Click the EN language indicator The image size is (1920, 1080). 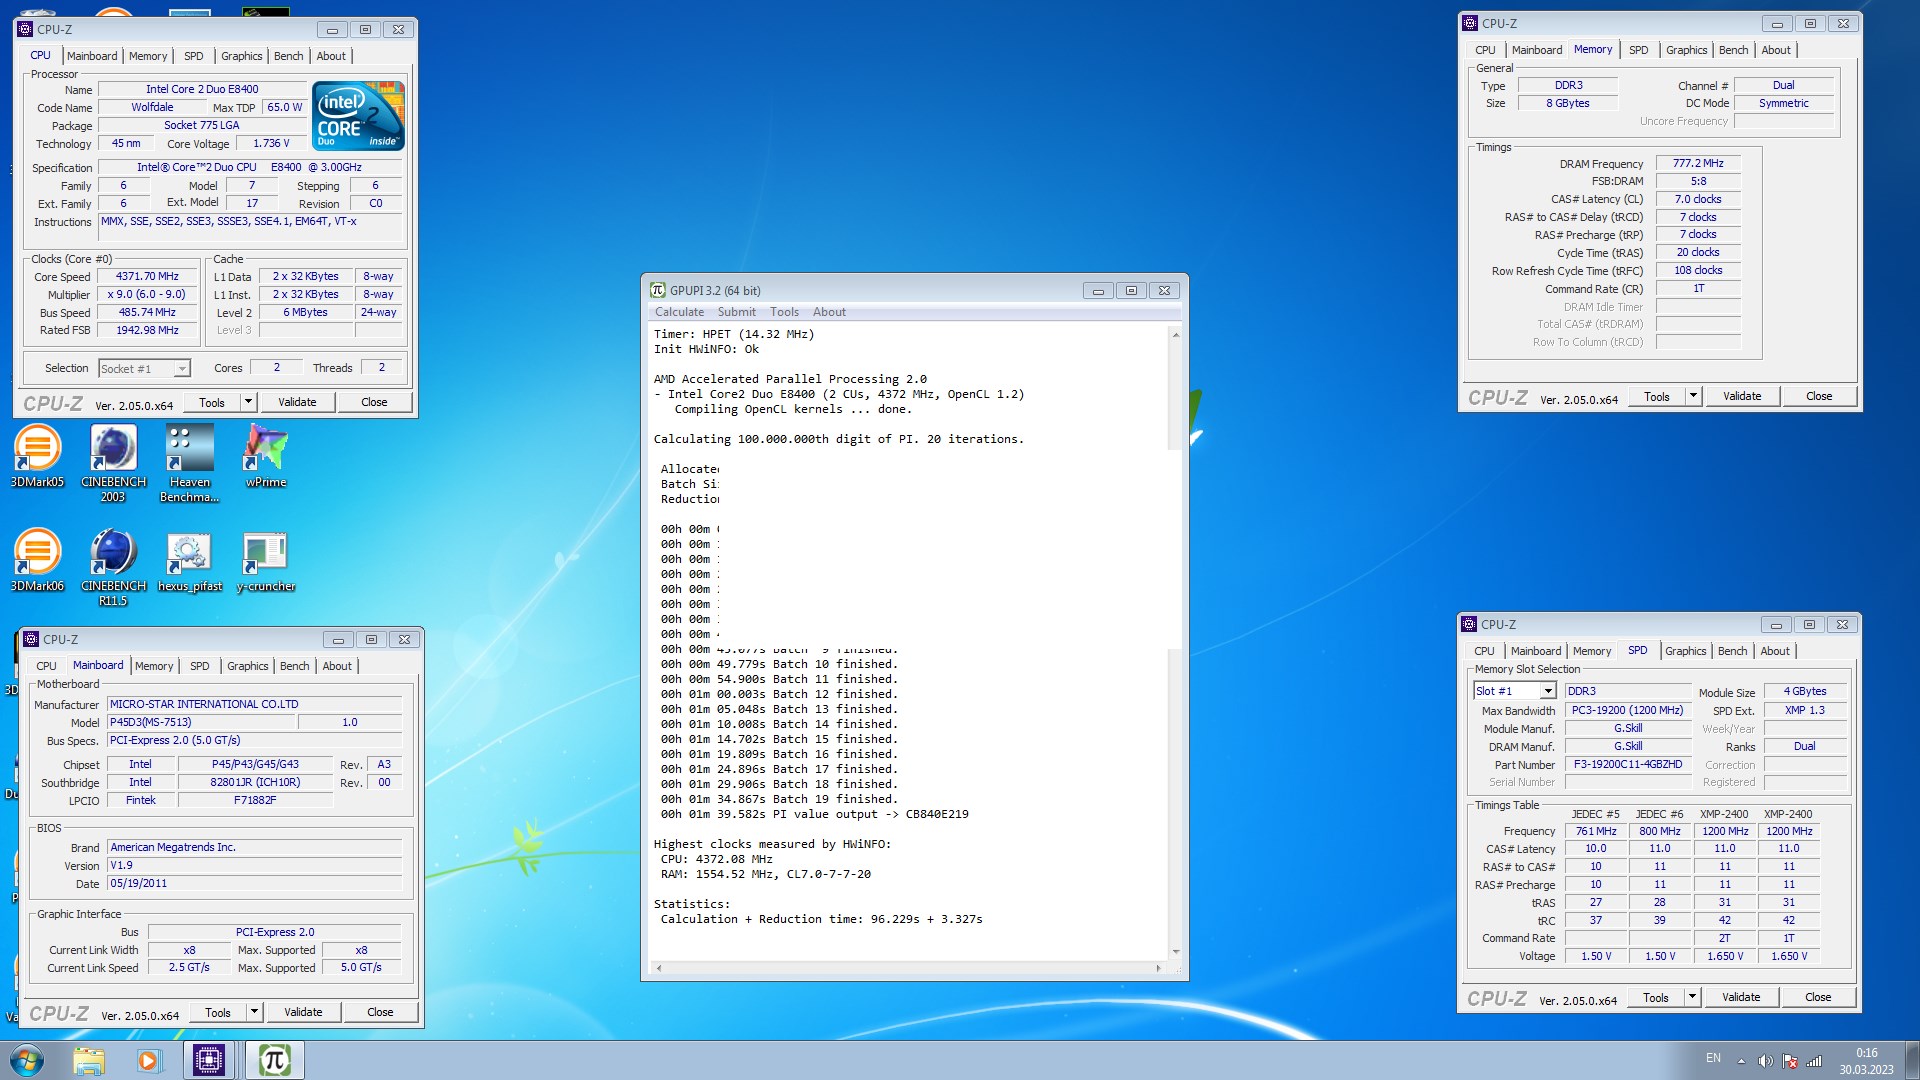pyautogui.click(x=1713, y=1058)
